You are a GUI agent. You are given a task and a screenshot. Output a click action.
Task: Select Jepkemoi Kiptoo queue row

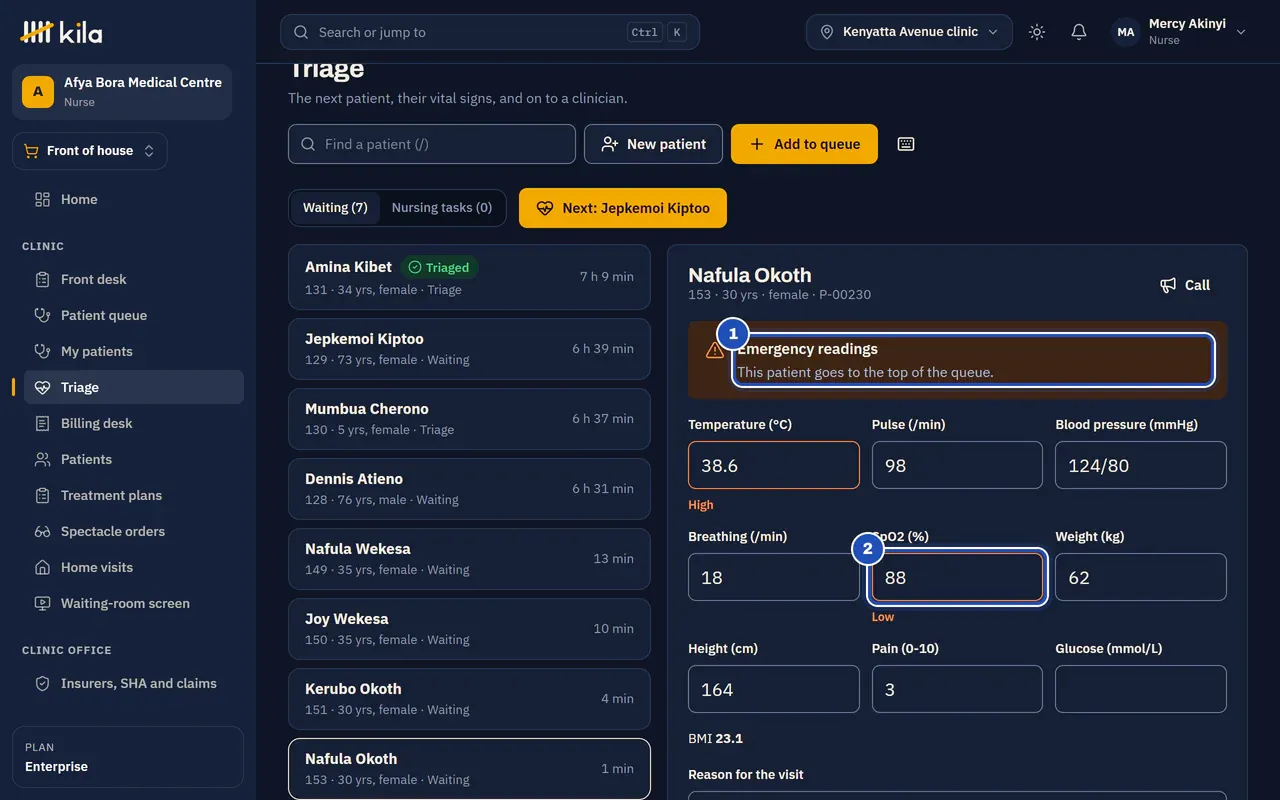pyautogui.click(x=469, y=349)
